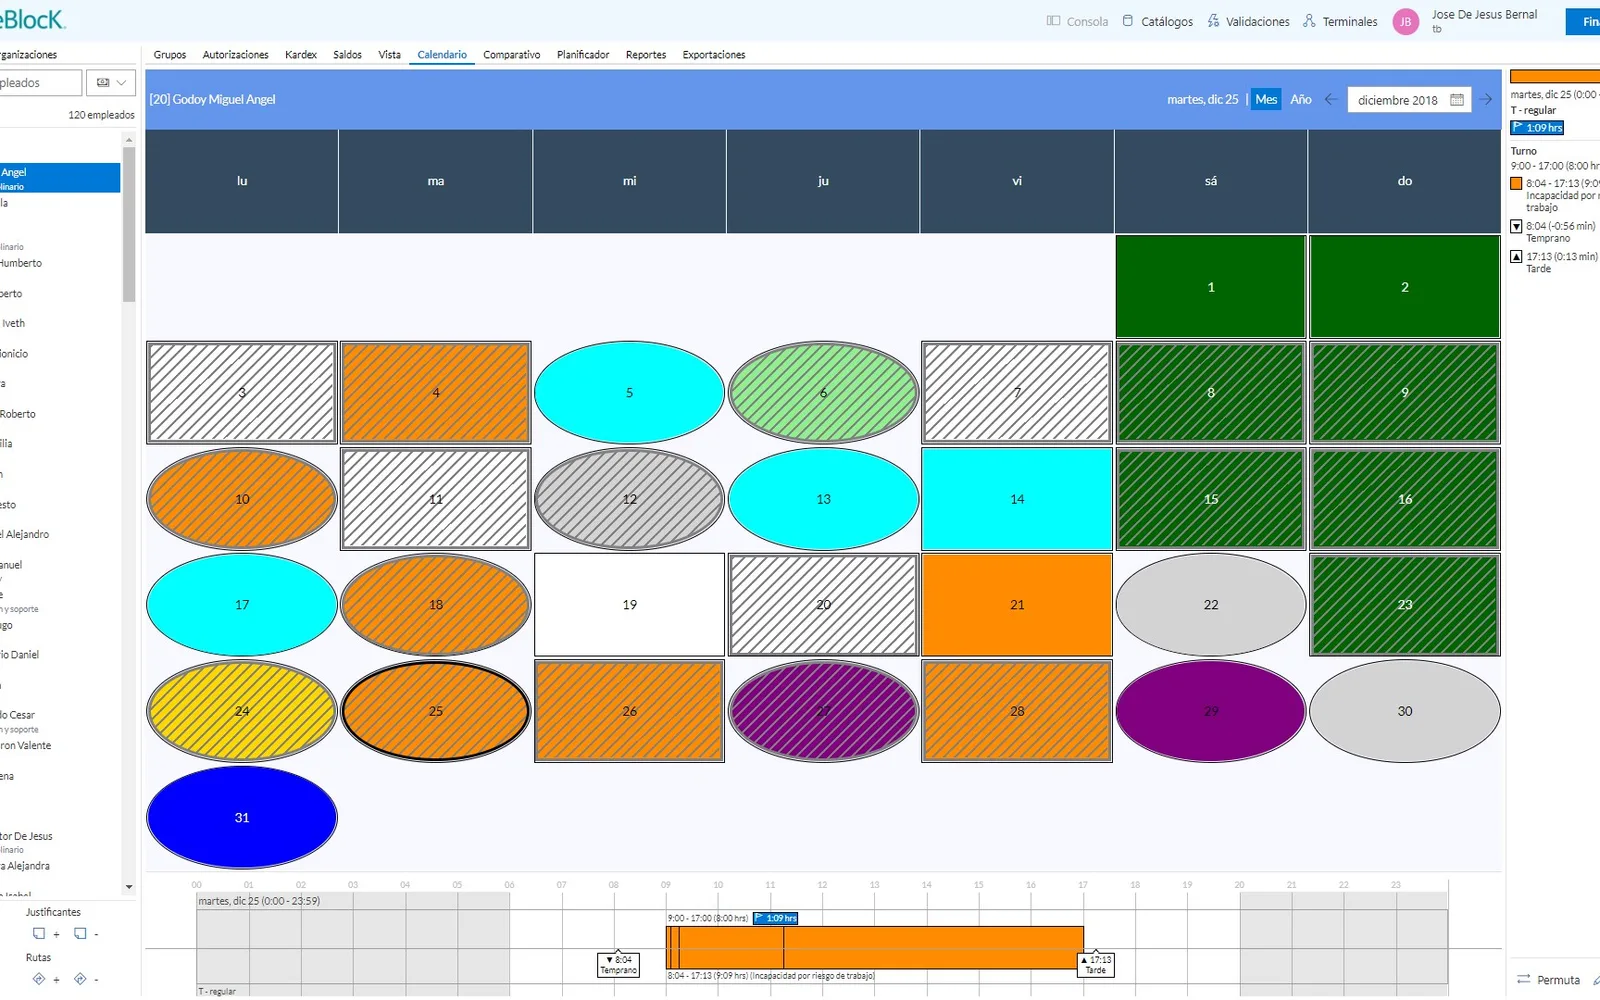The height and width of the screenshot is (1000, 1600).
Task: Go to previous month arrow
Action: [x=1331, y=99]
